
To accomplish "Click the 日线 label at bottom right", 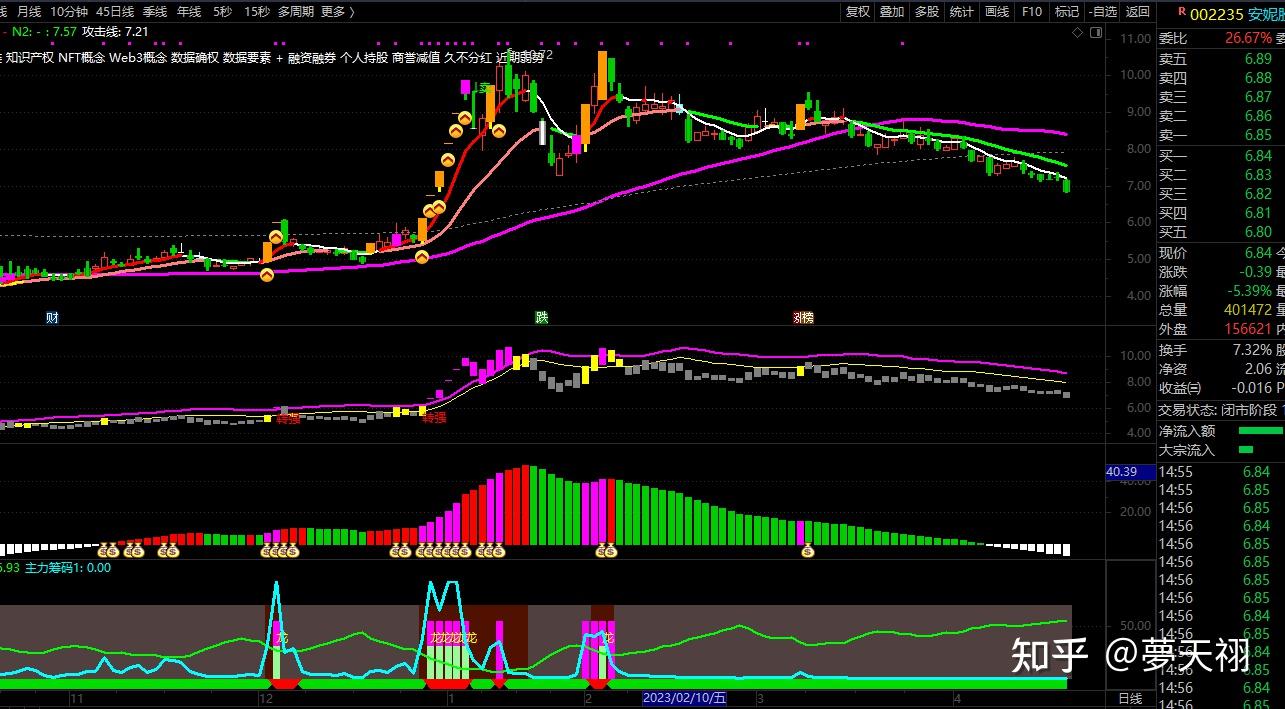I will tap(1130, 698).
